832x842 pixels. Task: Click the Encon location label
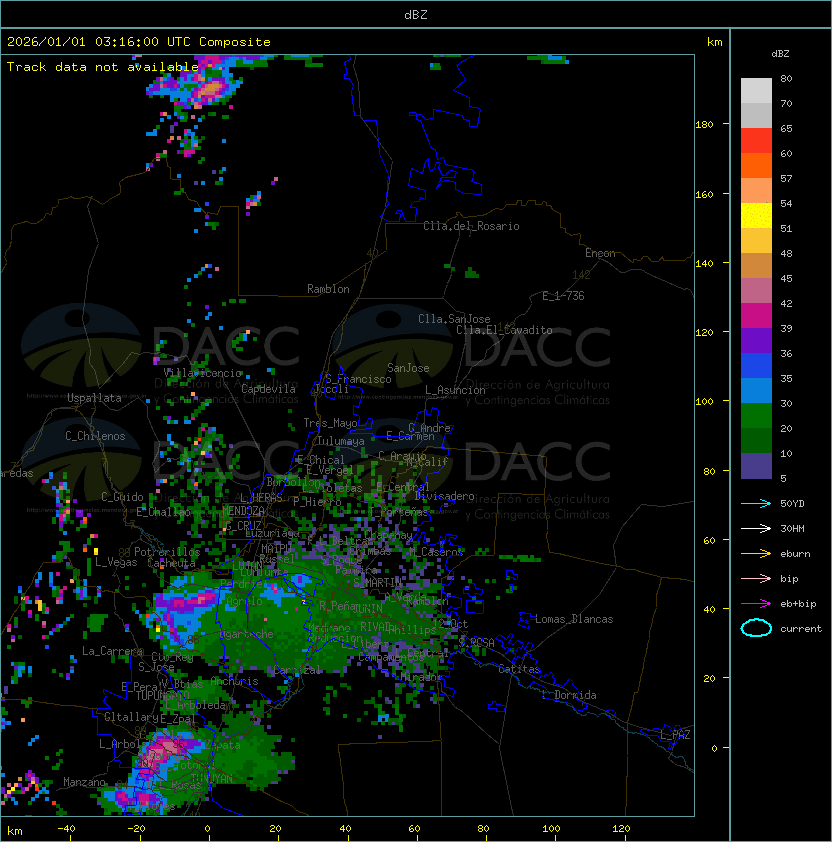[600, 253]
